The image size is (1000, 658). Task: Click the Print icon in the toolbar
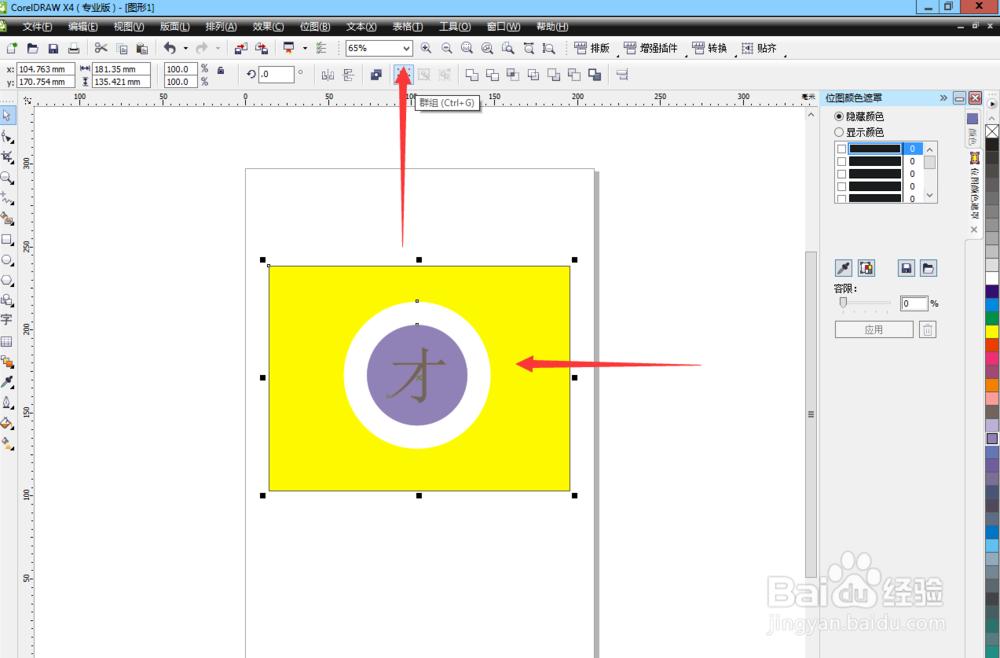[x=74, y=48]
